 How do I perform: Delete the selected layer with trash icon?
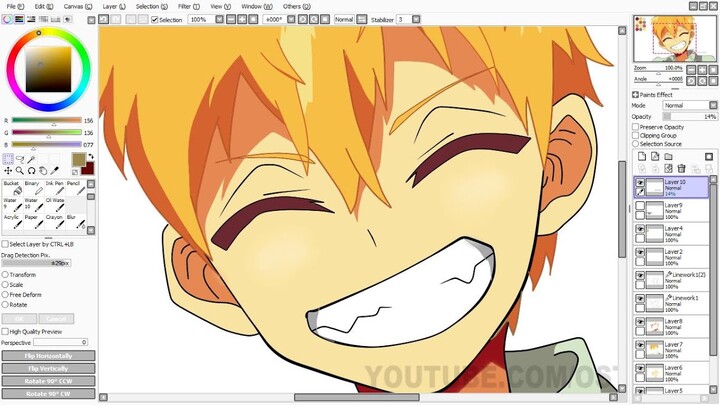tap(681, 169)
